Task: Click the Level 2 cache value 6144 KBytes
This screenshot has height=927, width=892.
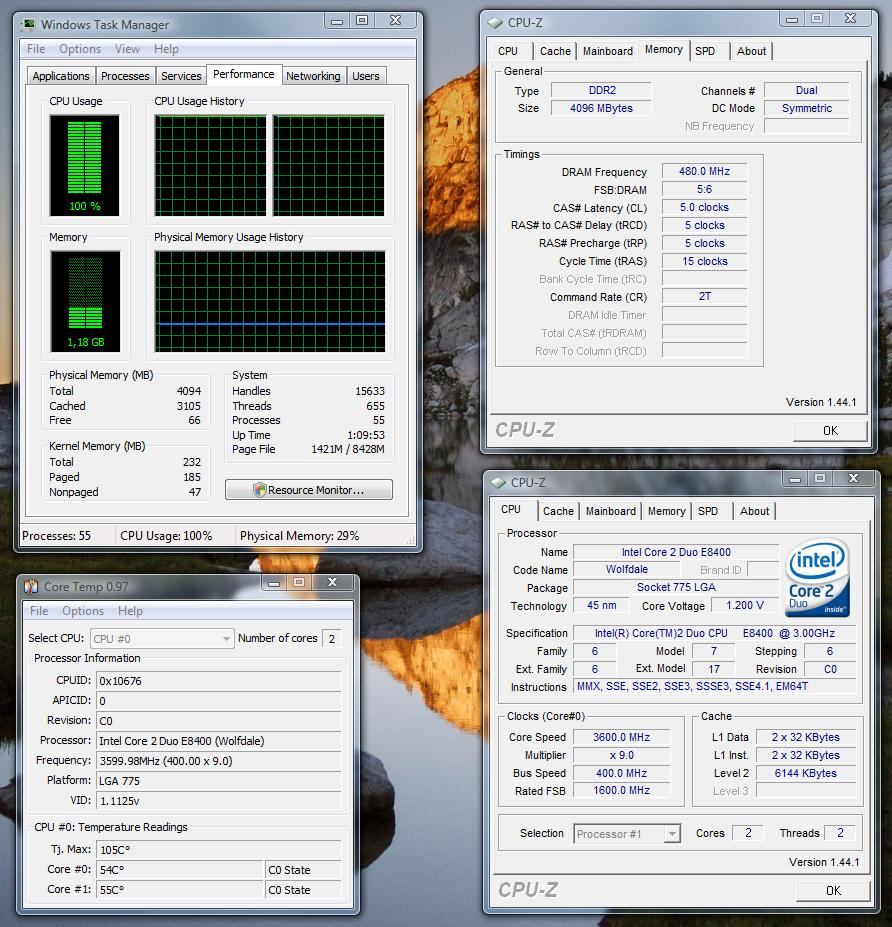Action: [x=806, y=773]
